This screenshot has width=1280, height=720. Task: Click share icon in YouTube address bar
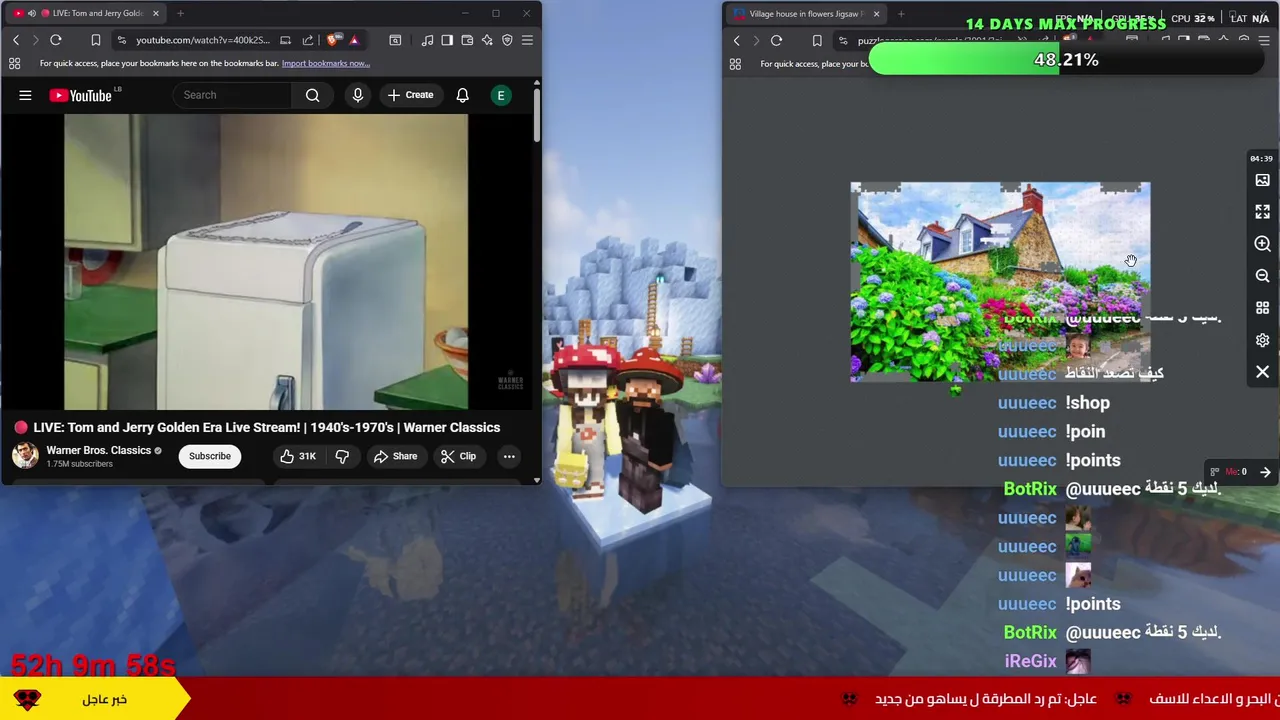point(308,40)
